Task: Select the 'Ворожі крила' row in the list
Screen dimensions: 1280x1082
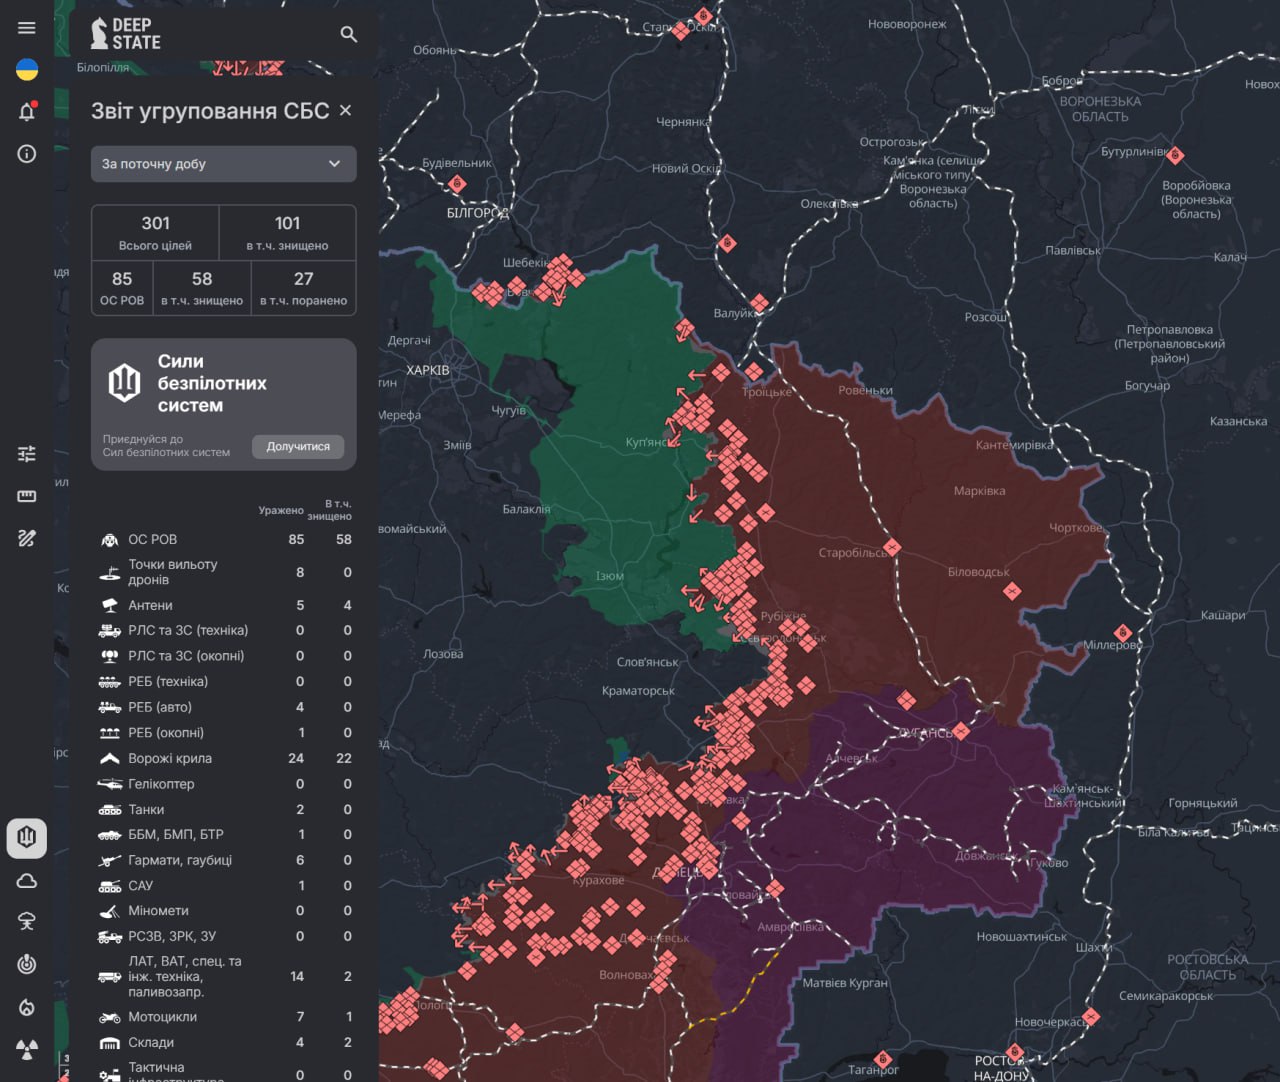Action: coord(170,758)
